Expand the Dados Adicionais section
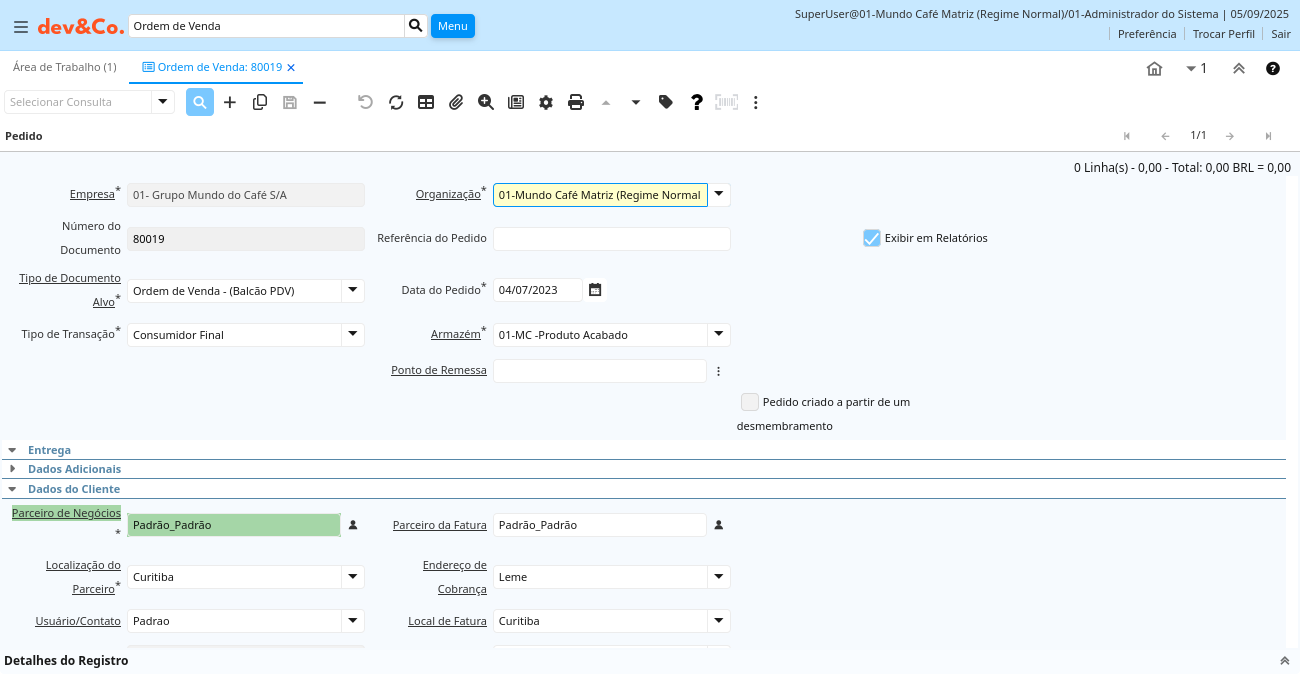Screen dimensions: 1300x674 (x=74, y=469)
